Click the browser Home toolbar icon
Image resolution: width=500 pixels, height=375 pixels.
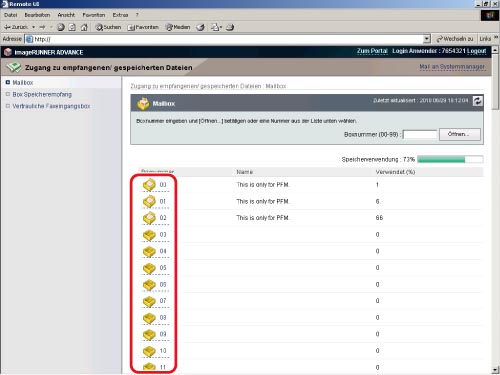[84, 27]
